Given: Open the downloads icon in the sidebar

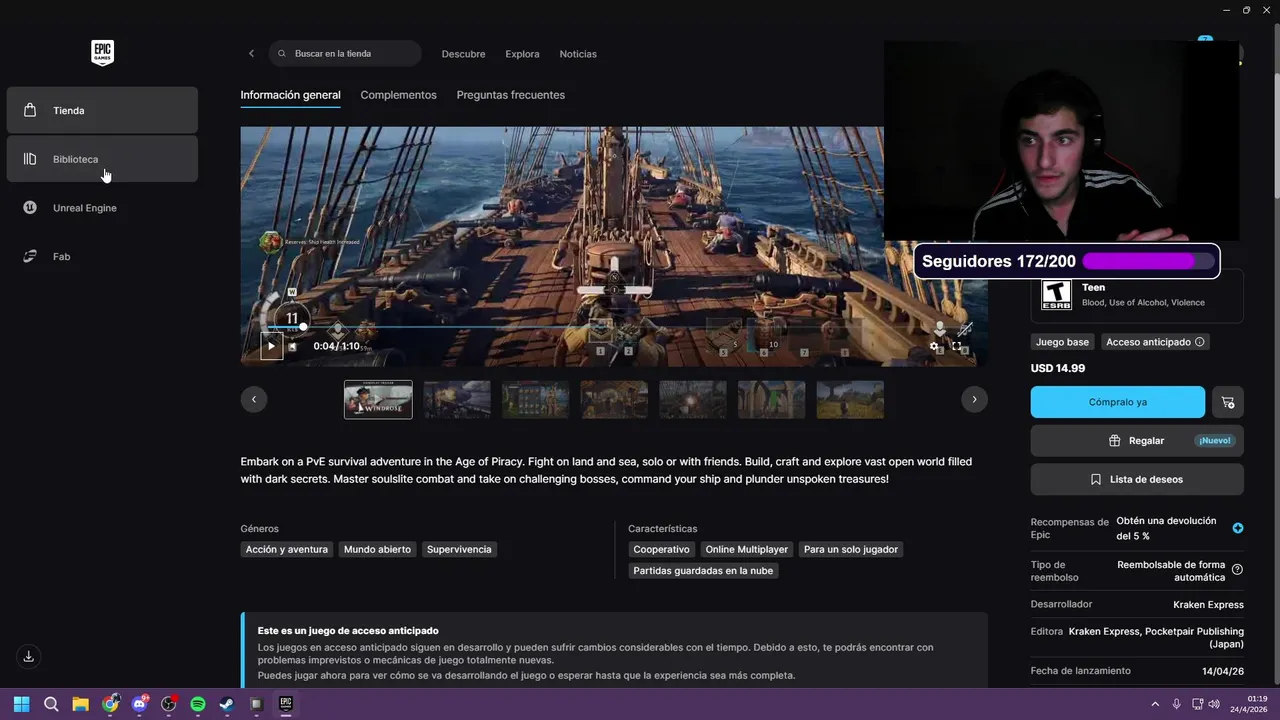Looking at the screenshot, I should pos(29,656).
